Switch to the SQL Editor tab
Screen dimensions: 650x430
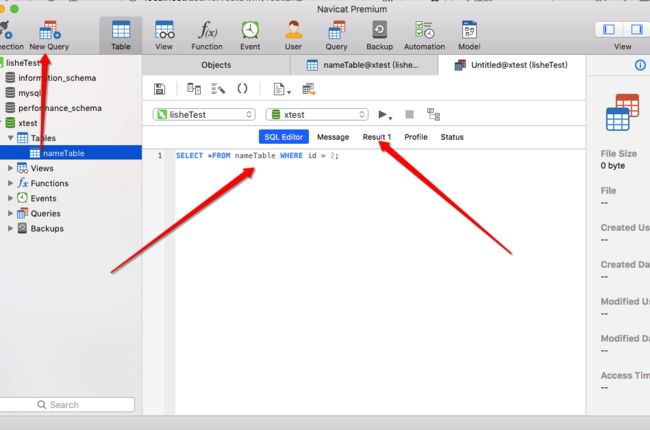[x=284, y=137]
